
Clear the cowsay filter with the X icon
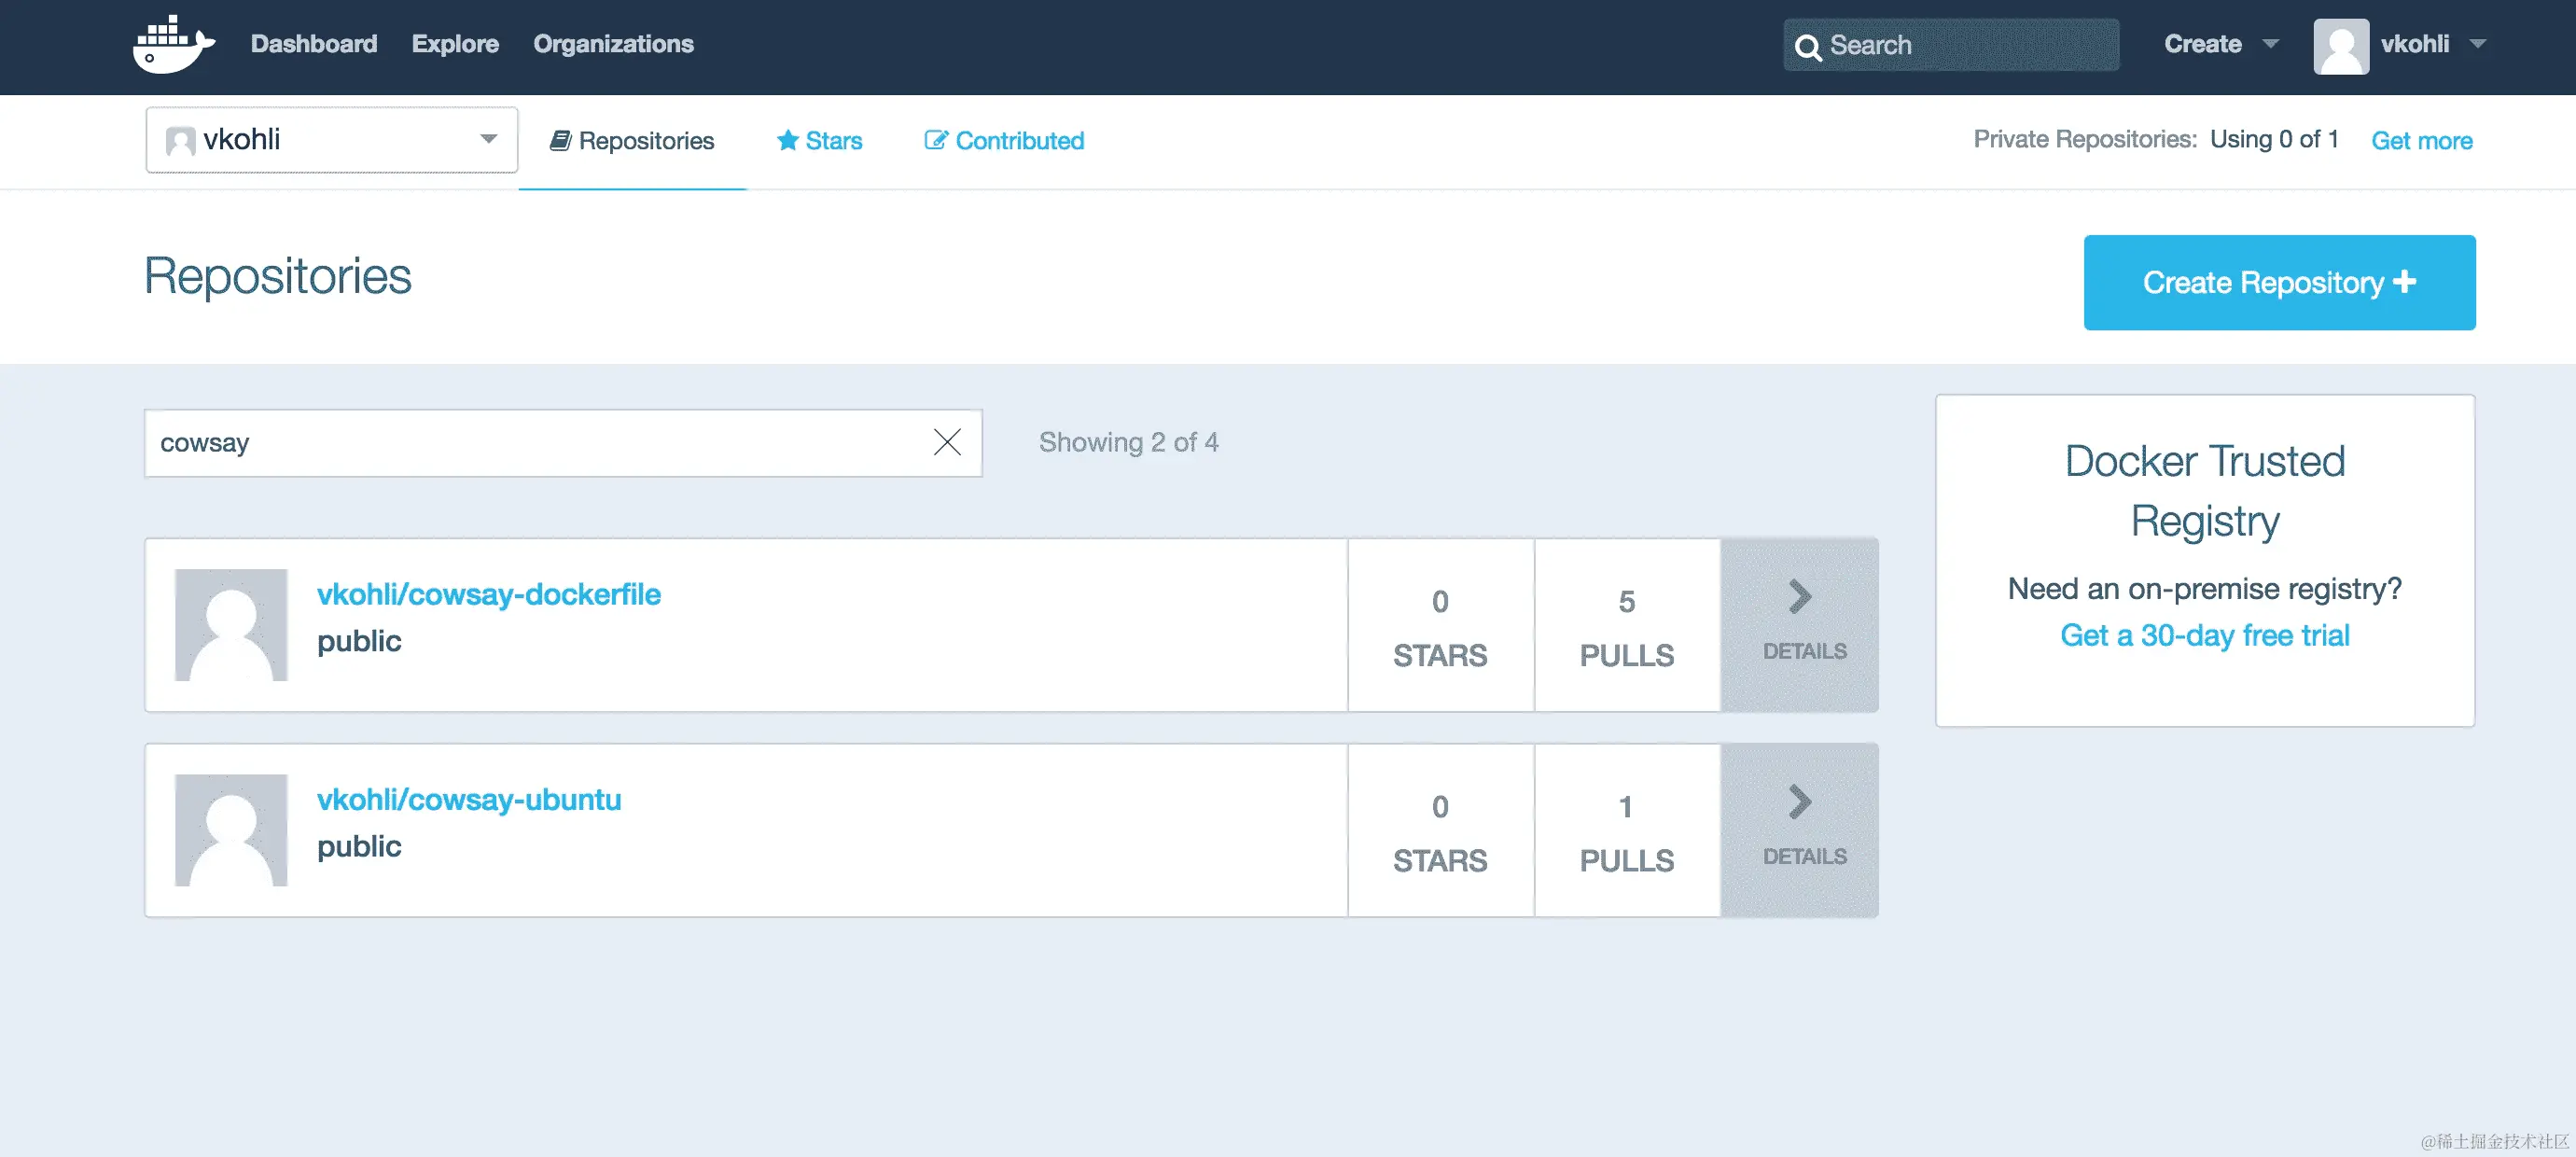pyautogui.click(x=947, y=442)
